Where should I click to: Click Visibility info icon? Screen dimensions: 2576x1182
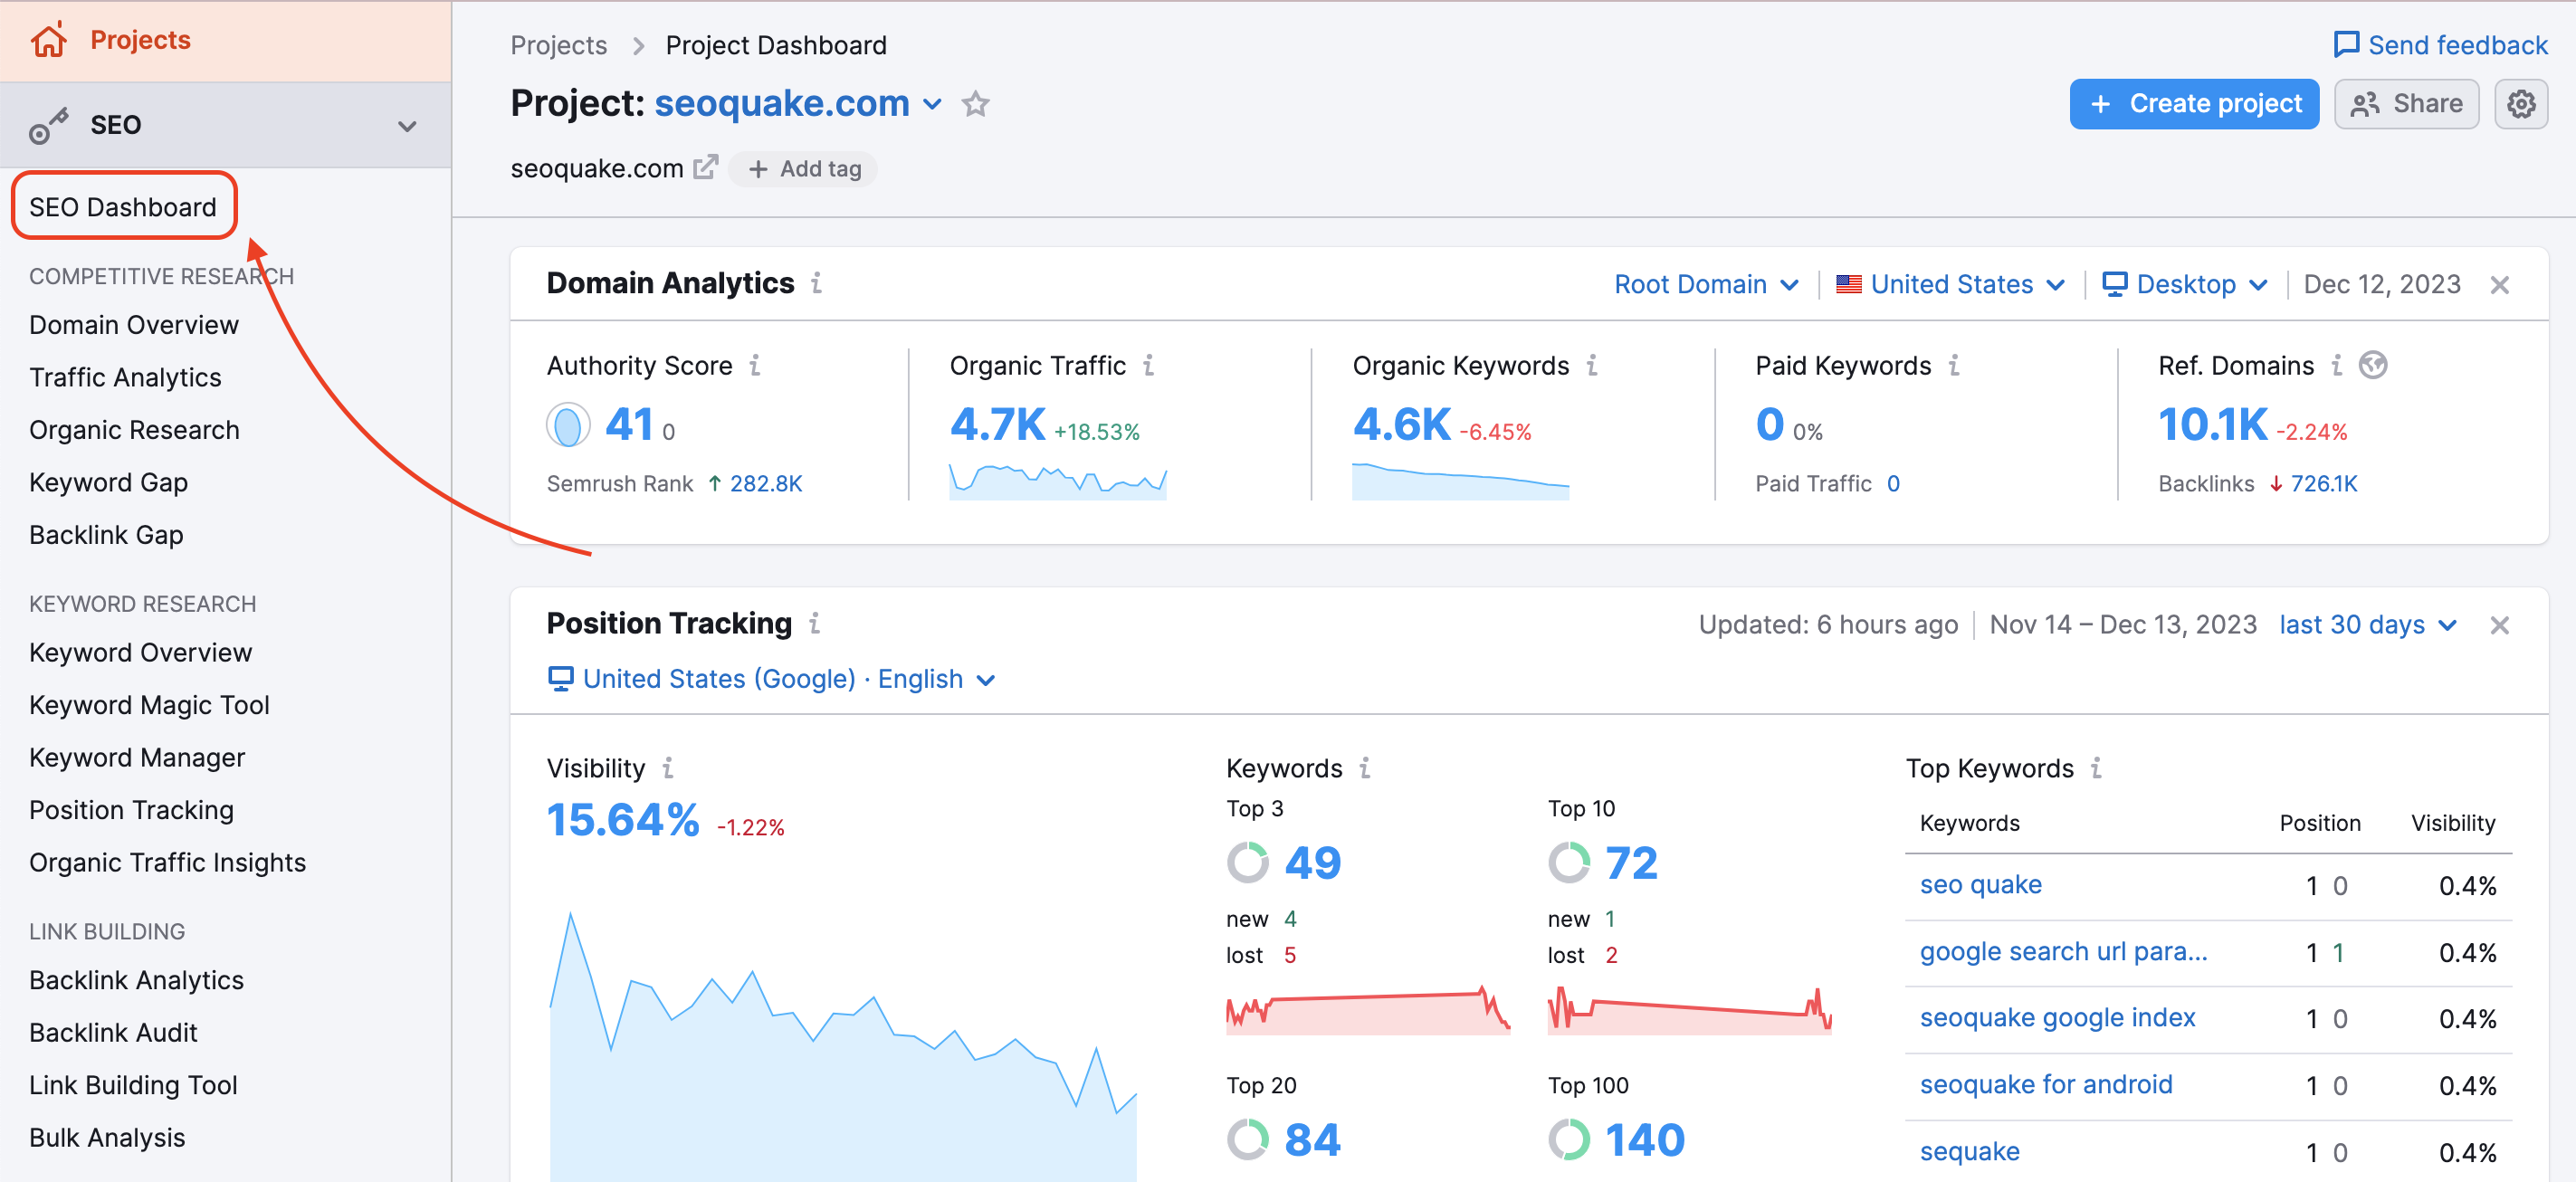(668, 768)
